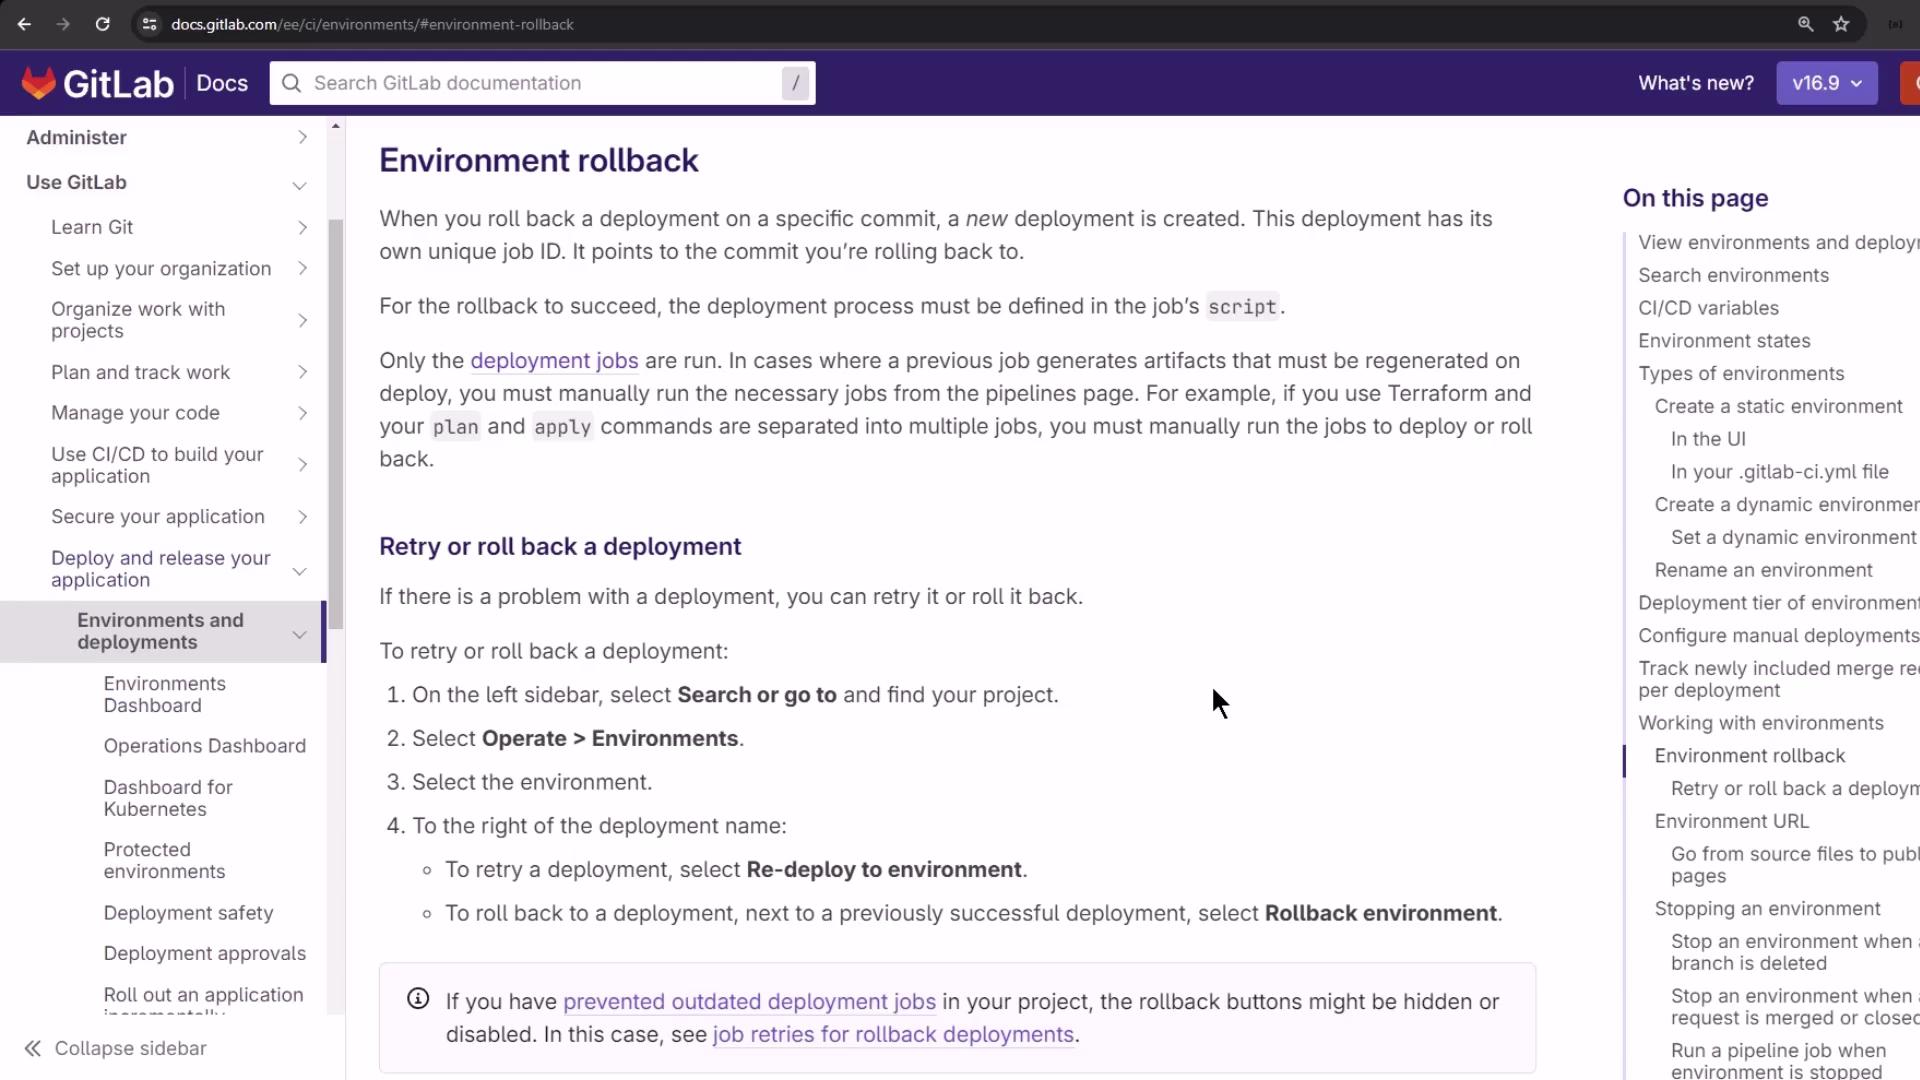Click What's new? in header
Image resolution: width=1920 pixels, height=1080 pixels.
coord(1695,83)
